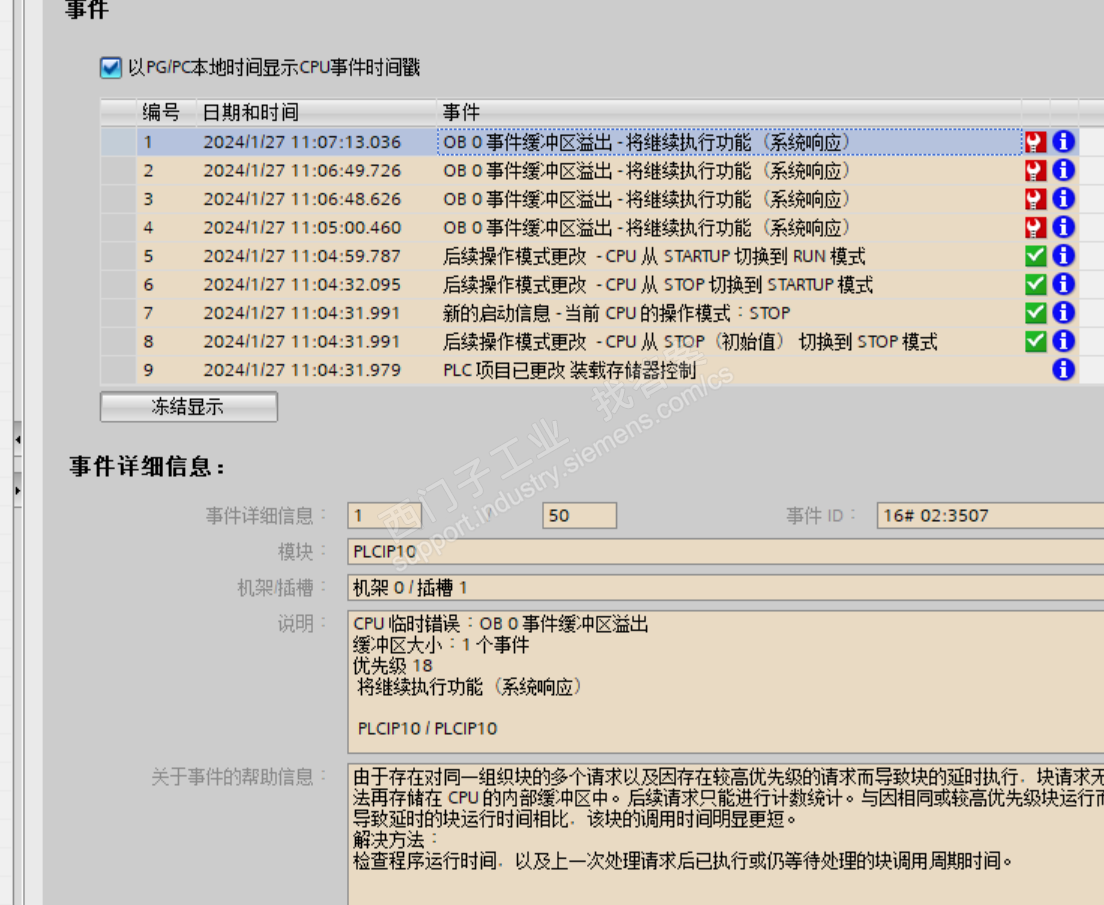Select STOP (初始值) to STOP event row
This screenshot has width=1104, height=905.
click(x=589, y=342)
